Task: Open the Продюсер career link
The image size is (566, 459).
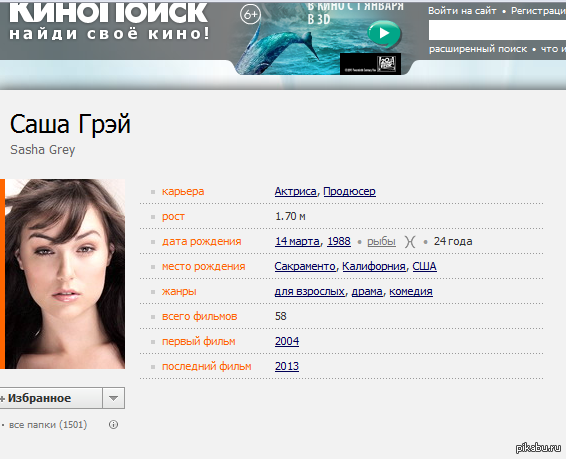Action: coord(349,191)
